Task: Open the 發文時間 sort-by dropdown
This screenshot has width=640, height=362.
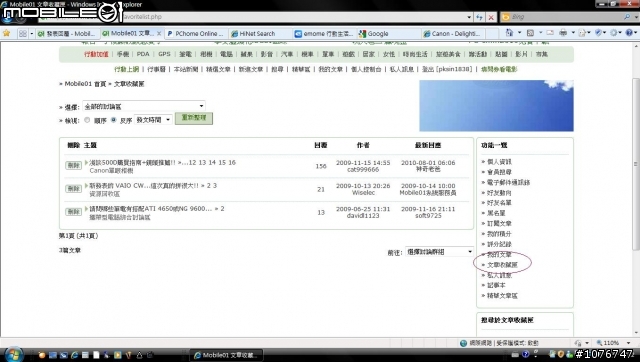Action: (153, 120)
